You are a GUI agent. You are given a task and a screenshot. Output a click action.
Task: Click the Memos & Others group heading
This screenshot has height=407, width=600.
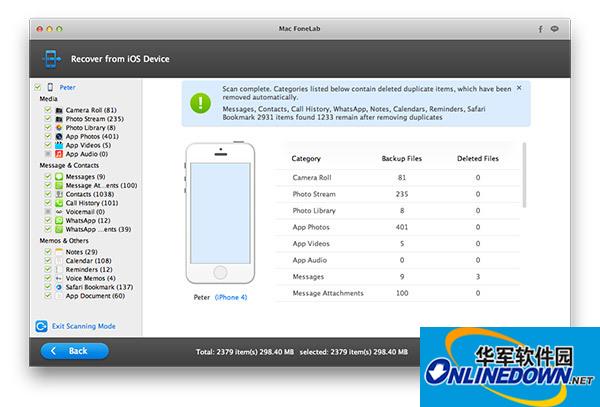[x=64, y=241]
